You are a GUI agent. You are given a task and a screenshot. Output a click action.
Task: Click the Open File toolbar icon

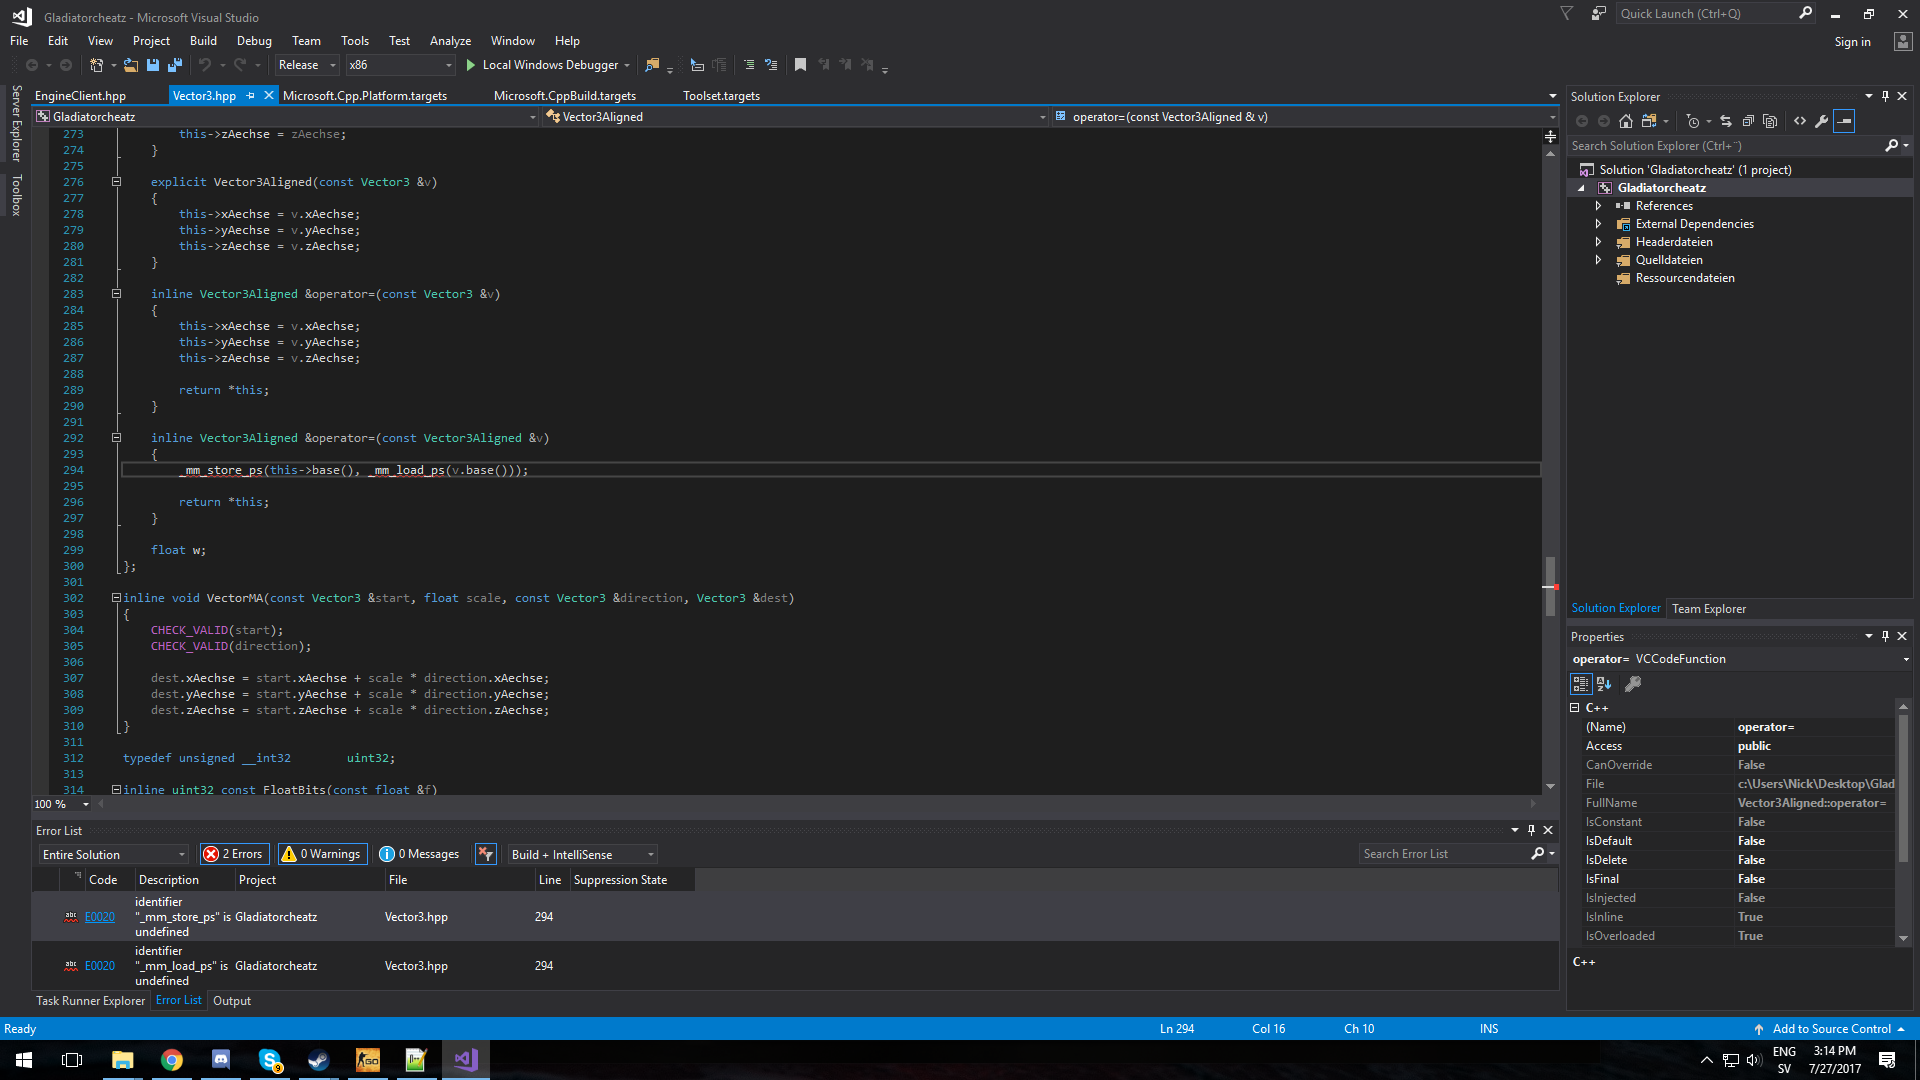[131, 65]
